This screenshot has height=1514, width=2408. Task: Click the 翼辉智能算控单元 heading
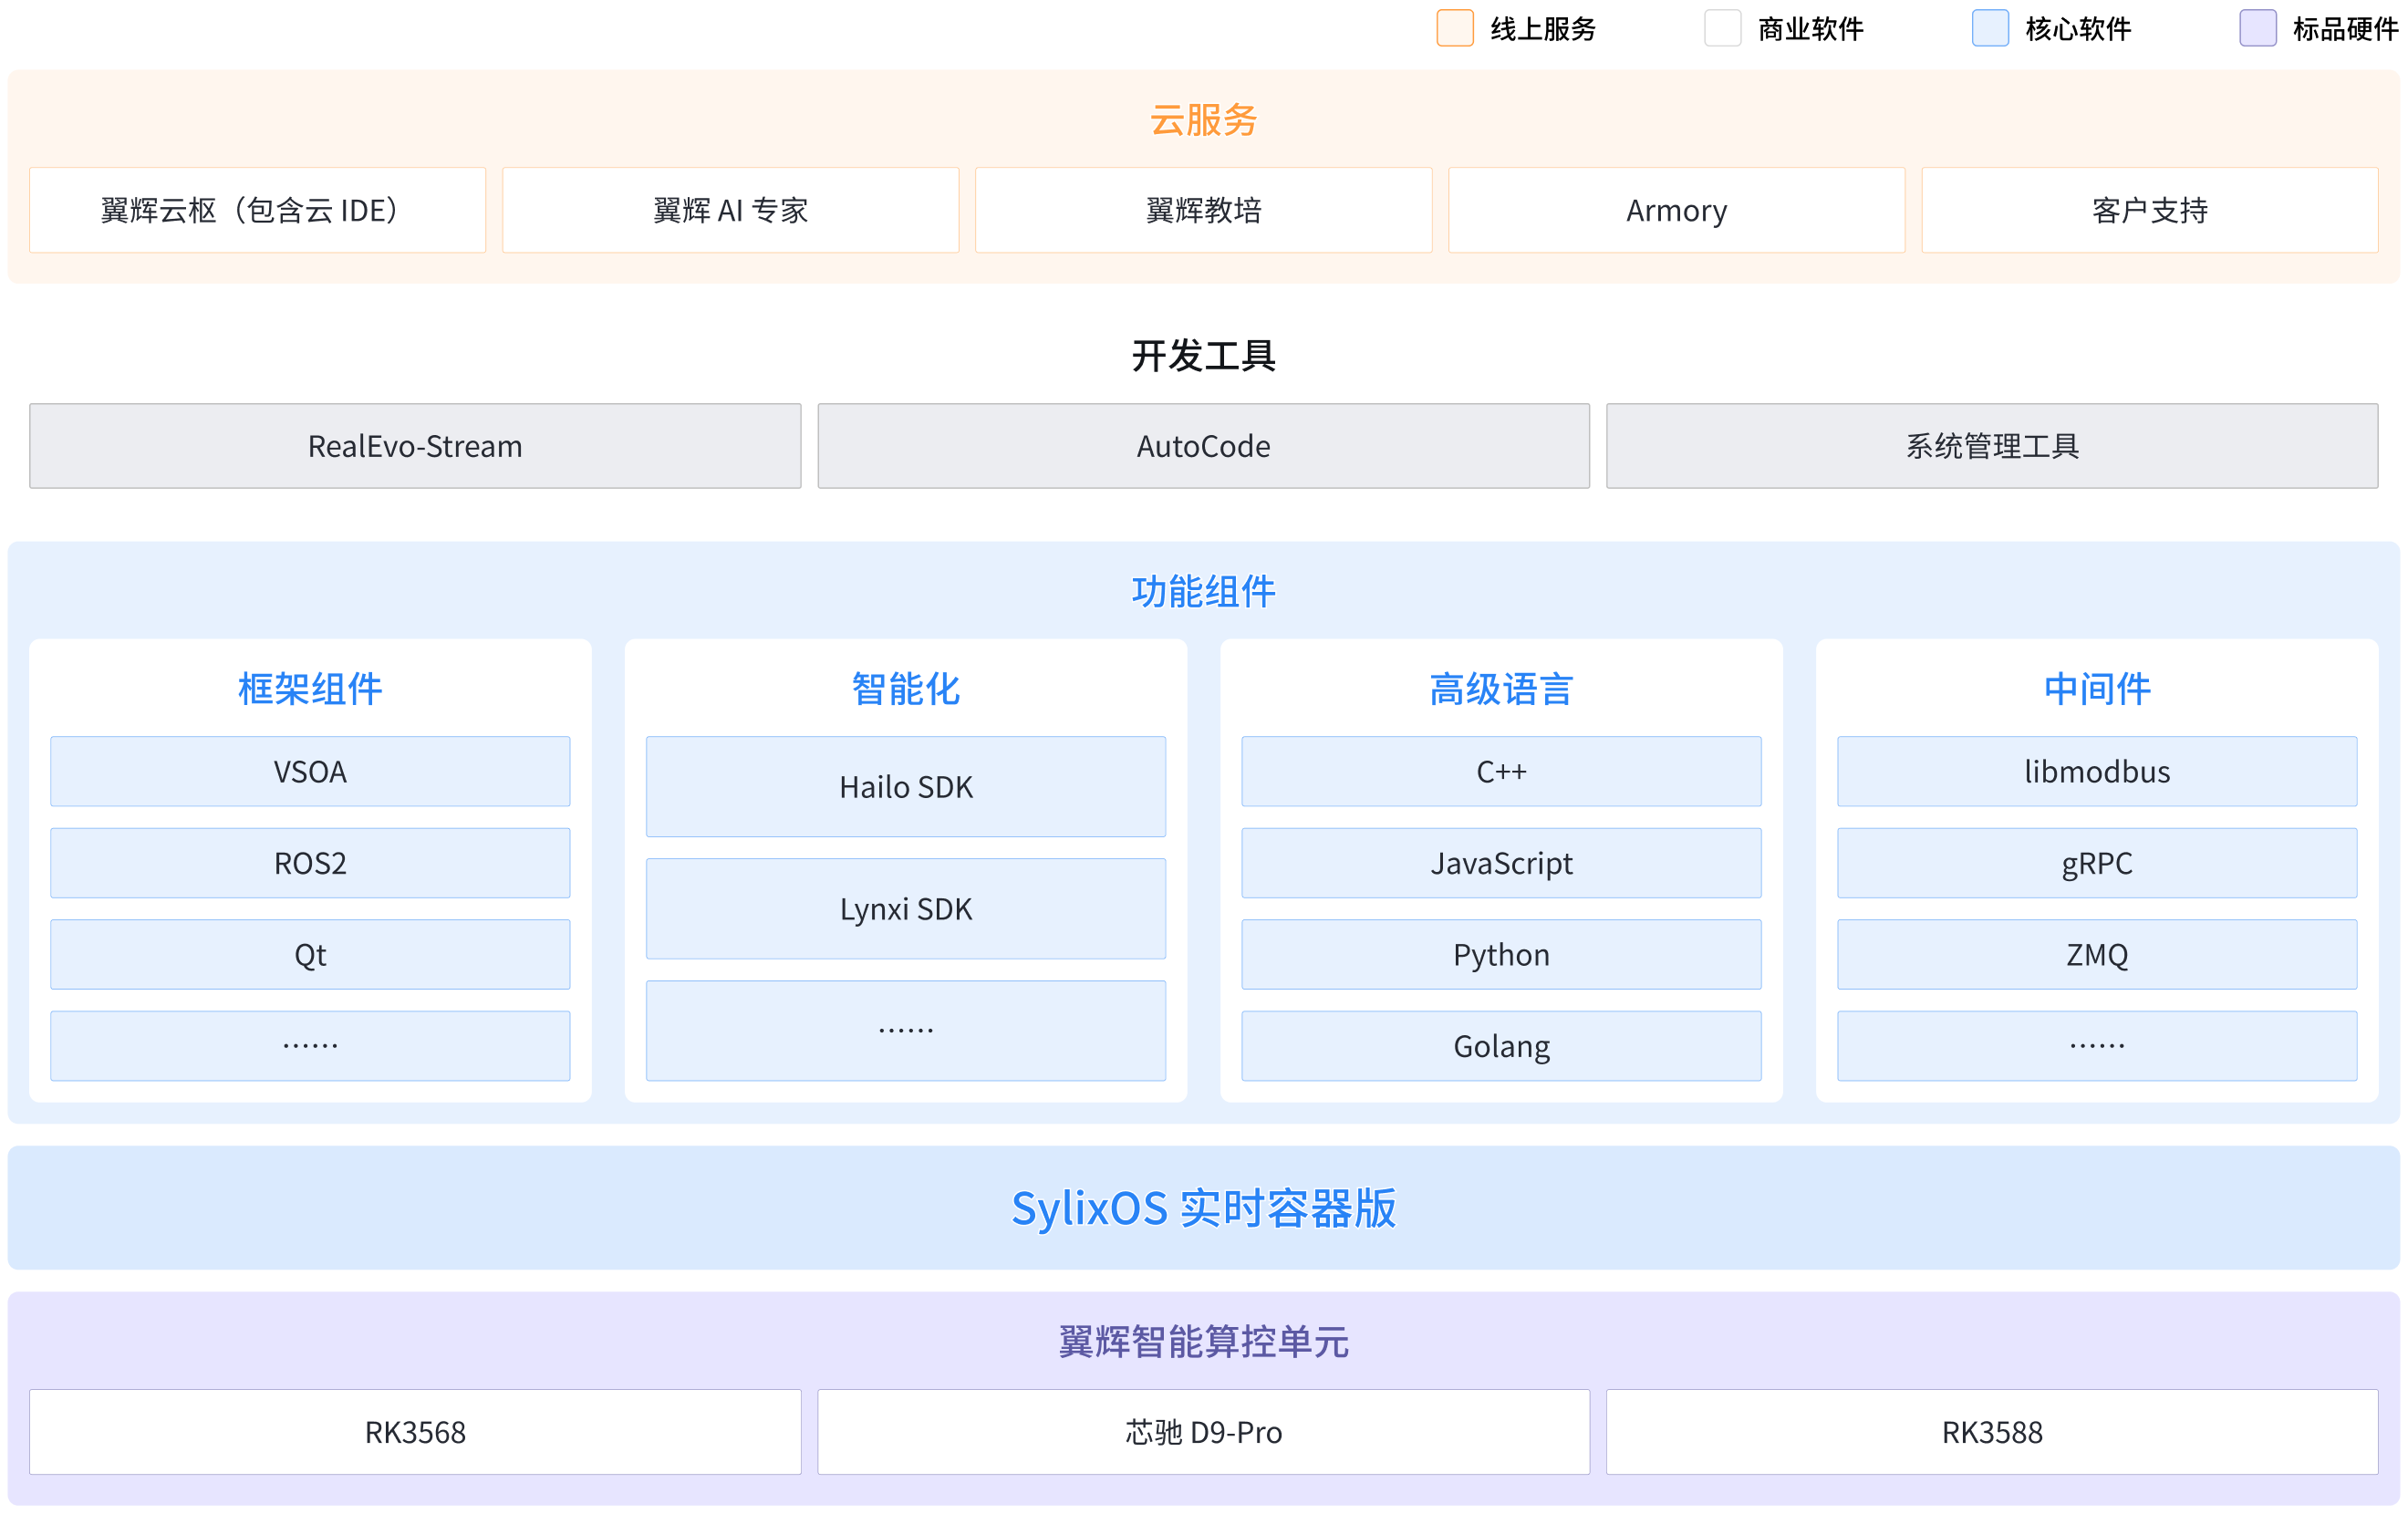point(1203,1342)
